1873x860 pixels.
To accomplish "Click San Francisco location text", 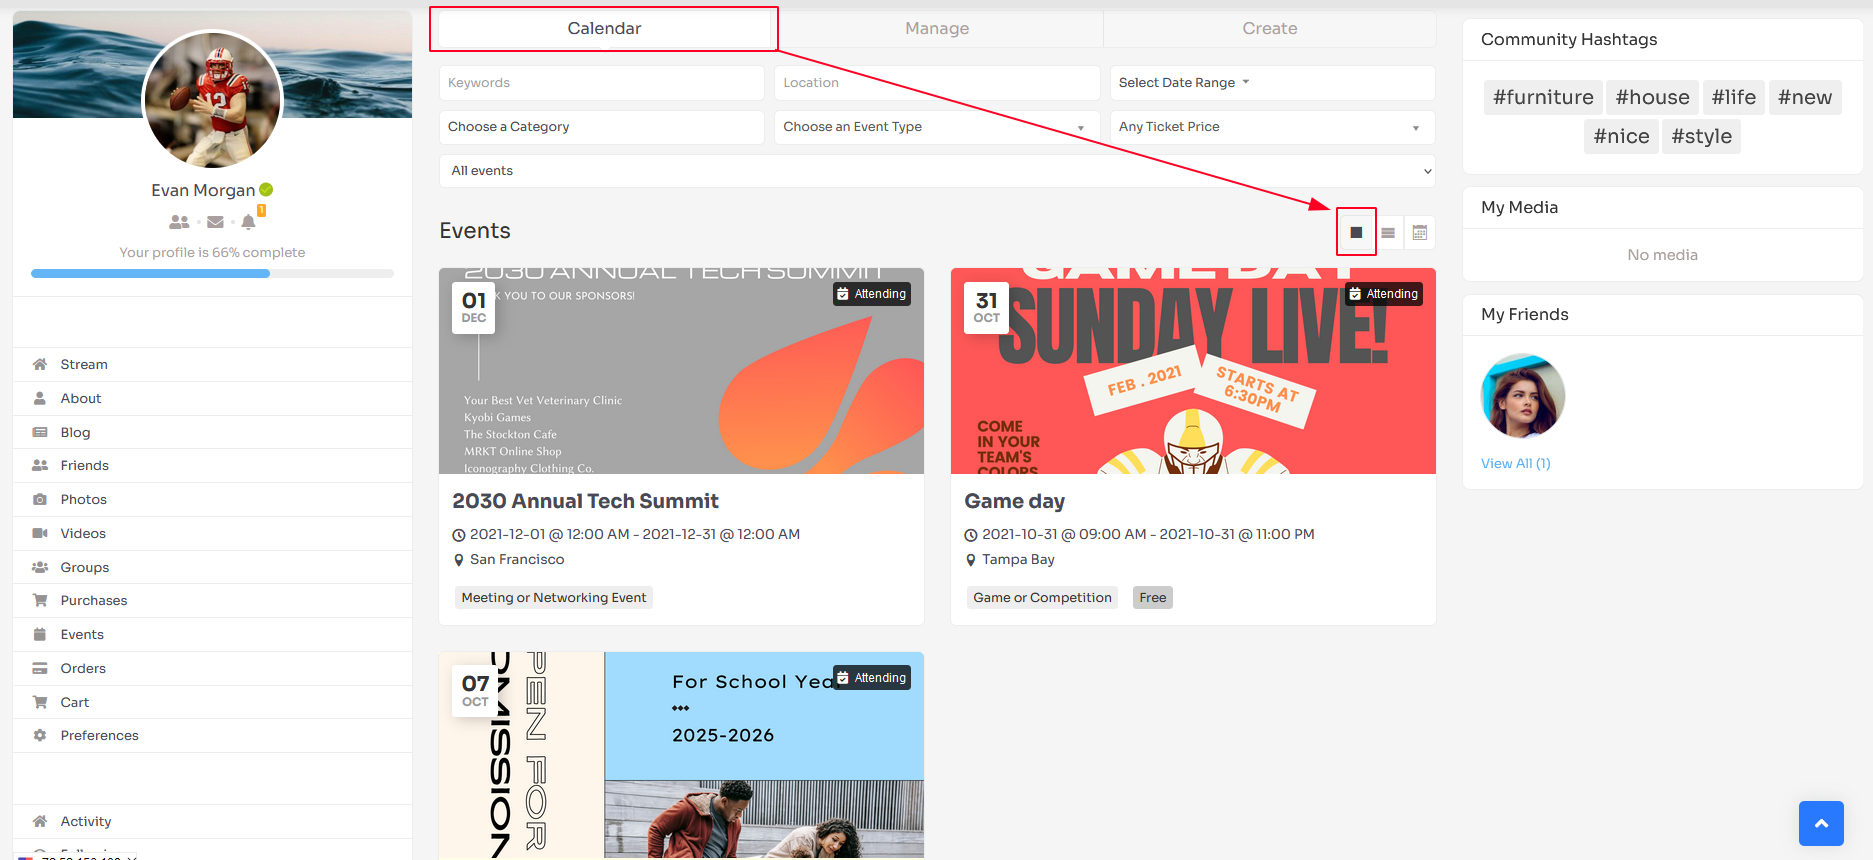I will click(x=517, y=560).
